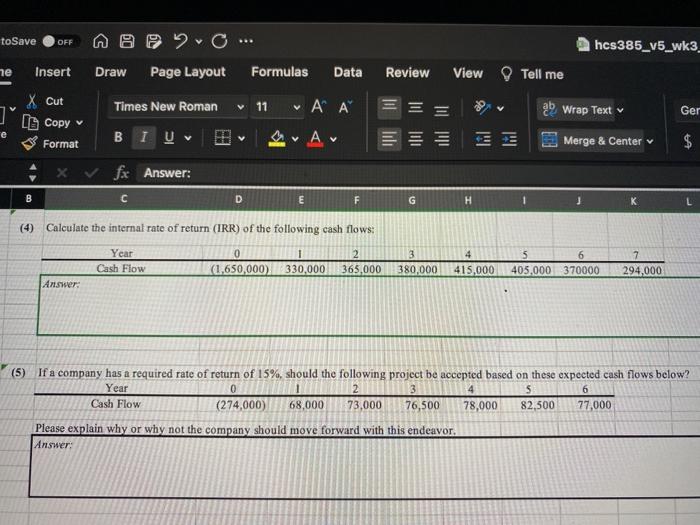Image resolution: width=700 pixels, height=525 pixels.
Task: Click the Save As edit icon
Action: point(154,42)
